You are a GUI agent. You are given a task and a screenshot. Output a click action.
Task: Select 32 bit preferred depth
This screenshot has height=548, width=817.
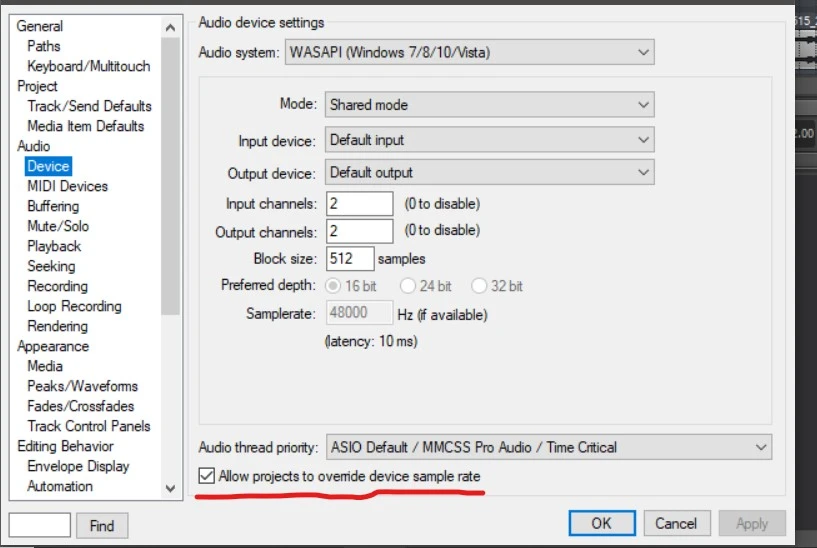(x=497, y=286)
